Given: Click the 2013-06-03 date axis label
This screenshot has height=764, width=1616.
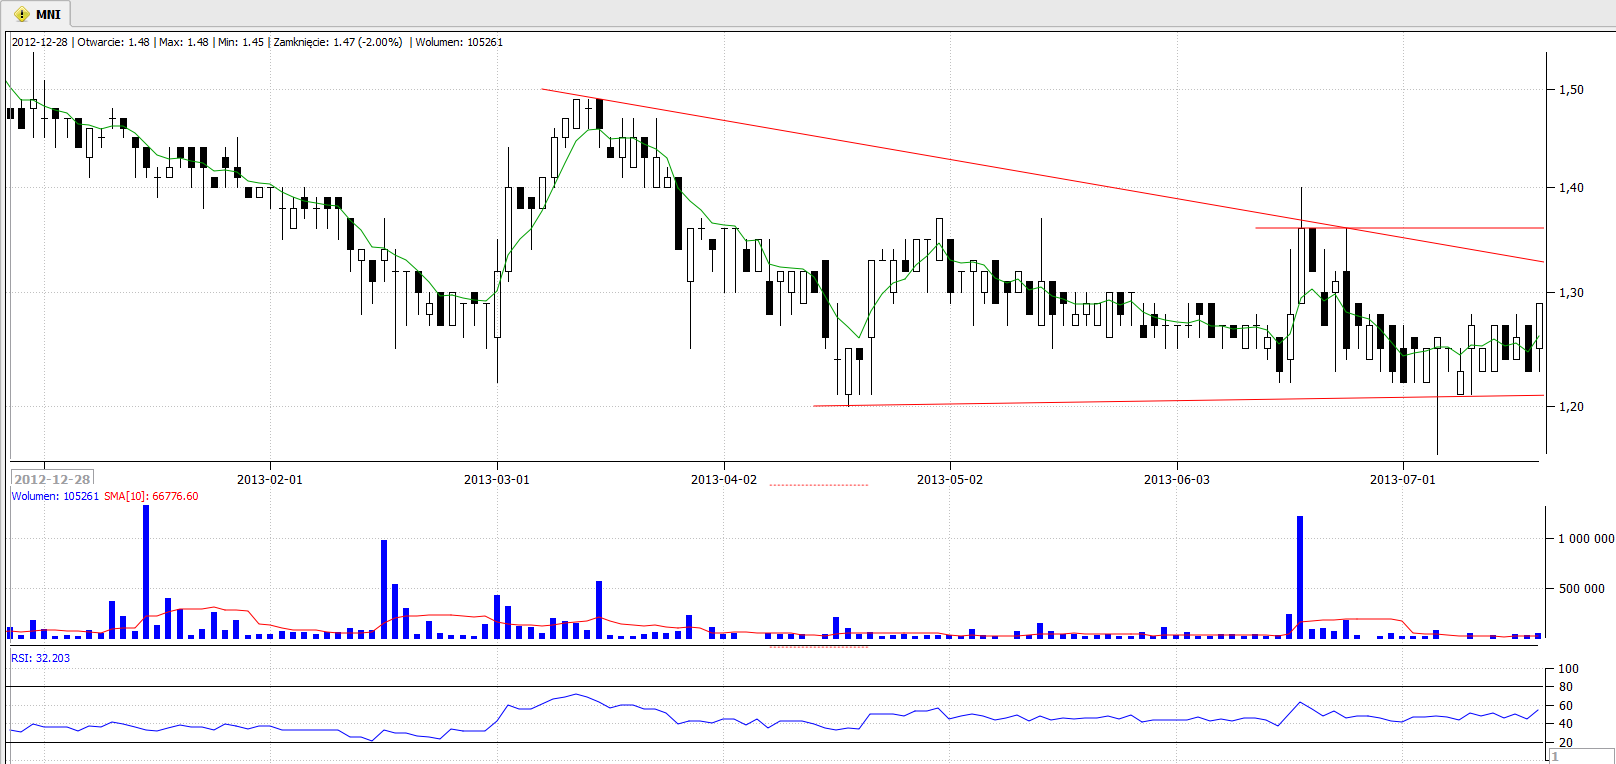Looking at the screenshot, I should (x=1176, y=480).
